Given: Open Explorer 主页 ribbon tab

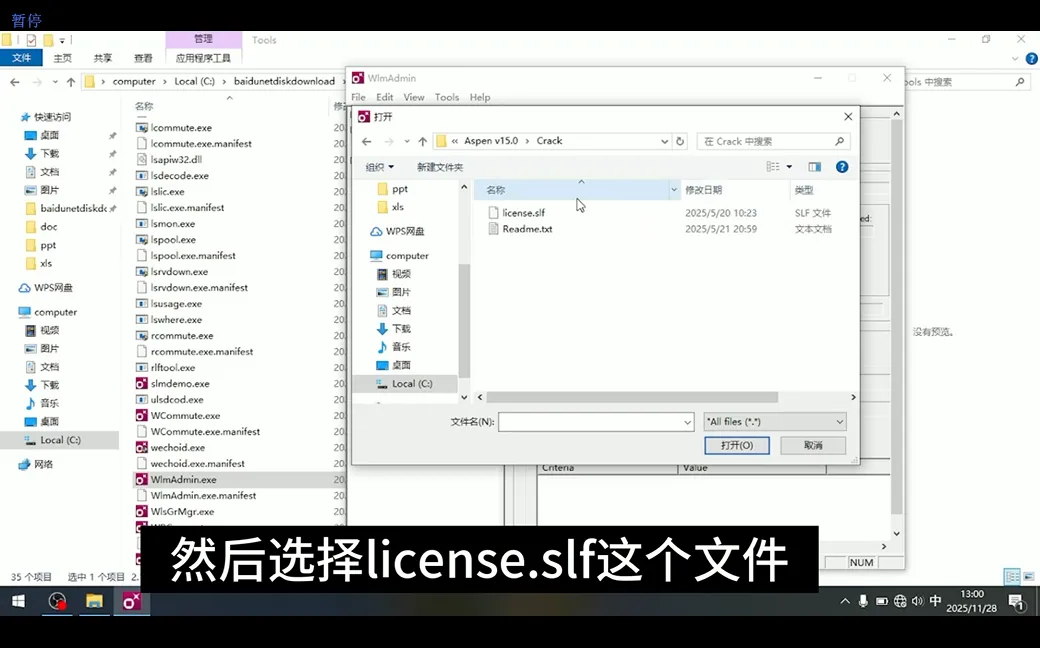Looking at the screenshot, I should (62, 58).
